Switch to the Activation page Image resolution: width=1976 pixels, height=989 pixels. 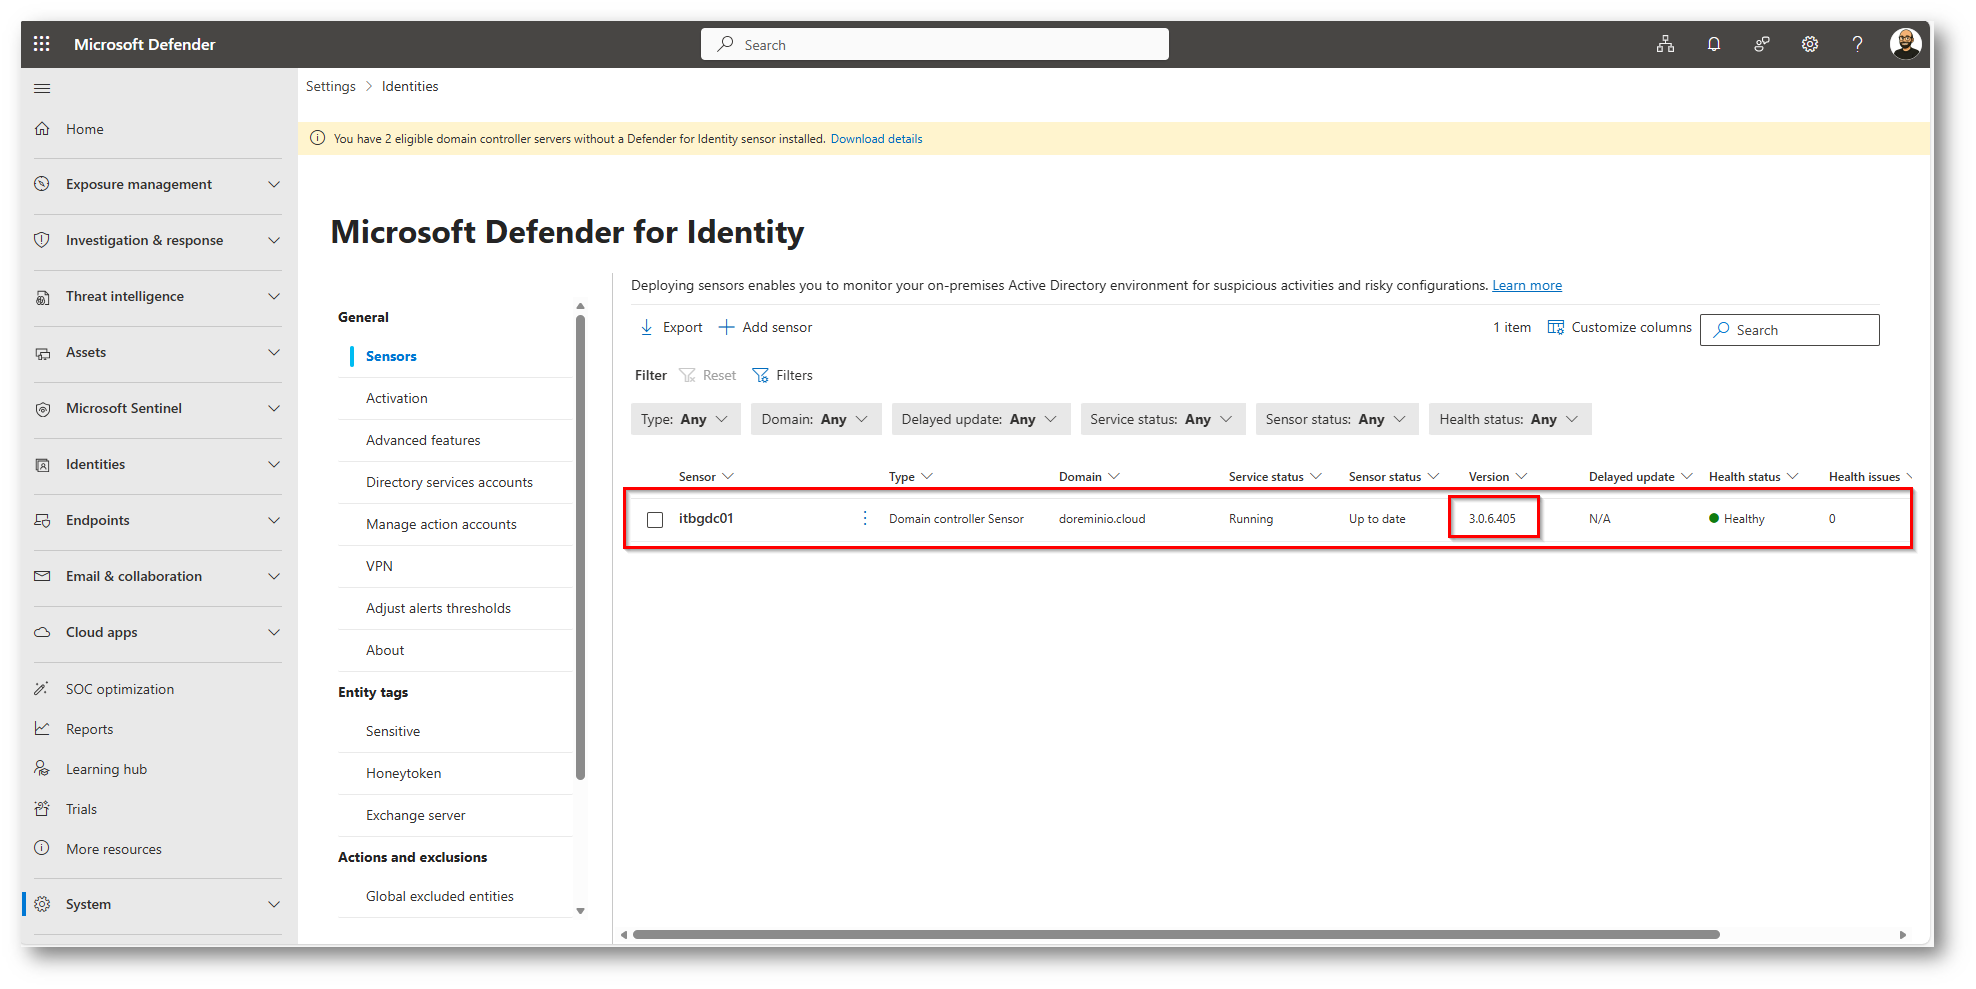(396, 398)
